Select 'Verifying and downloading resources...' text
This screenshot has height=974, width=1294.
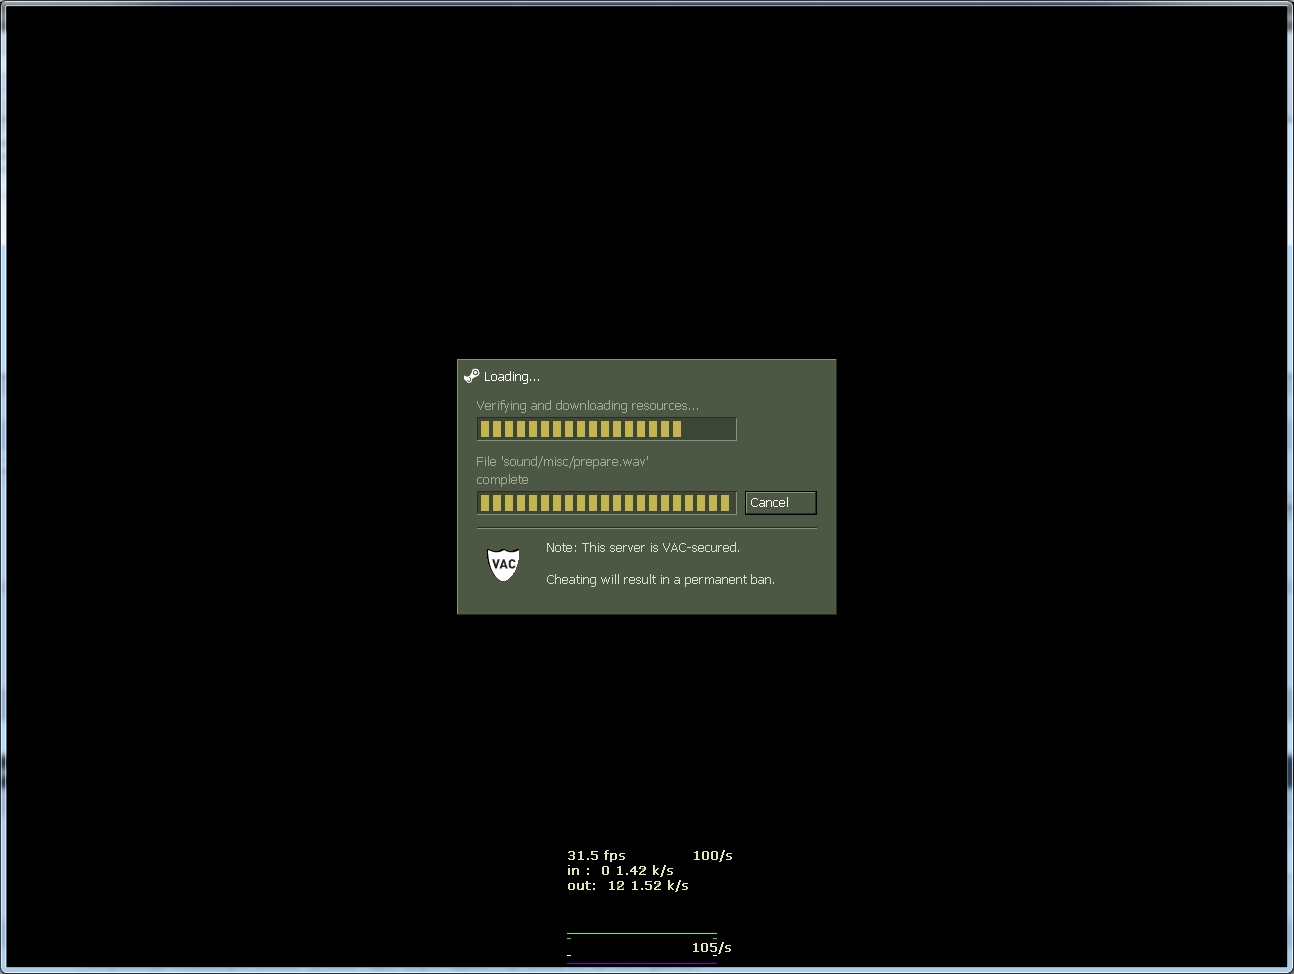588,406
